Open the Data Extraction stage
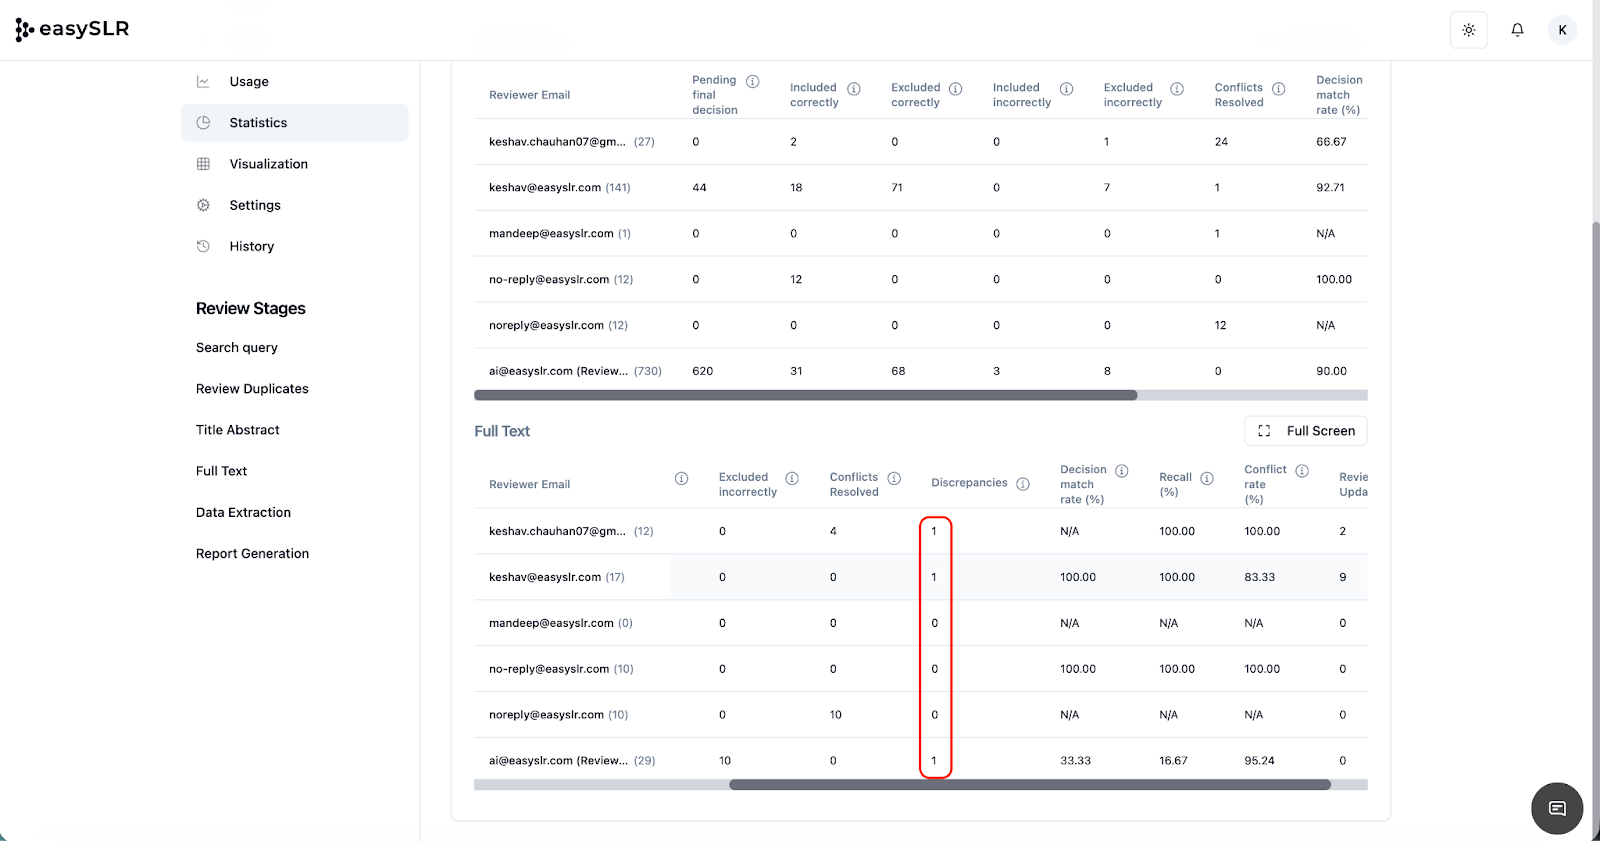Screen dimensions: 1600x841 (x=243, y=512)
